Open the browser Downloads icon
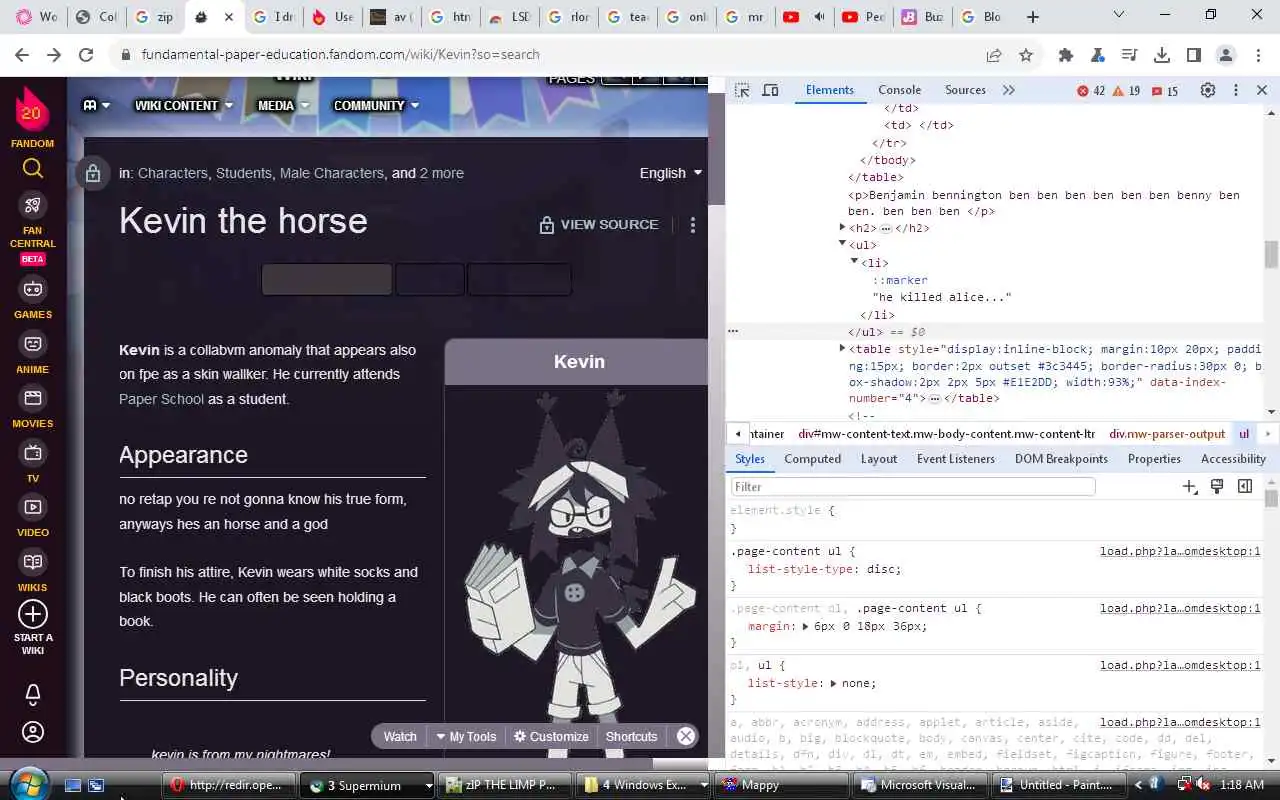The height and width of the screenshot is (800, 1280). click(x=1162, y=55)
